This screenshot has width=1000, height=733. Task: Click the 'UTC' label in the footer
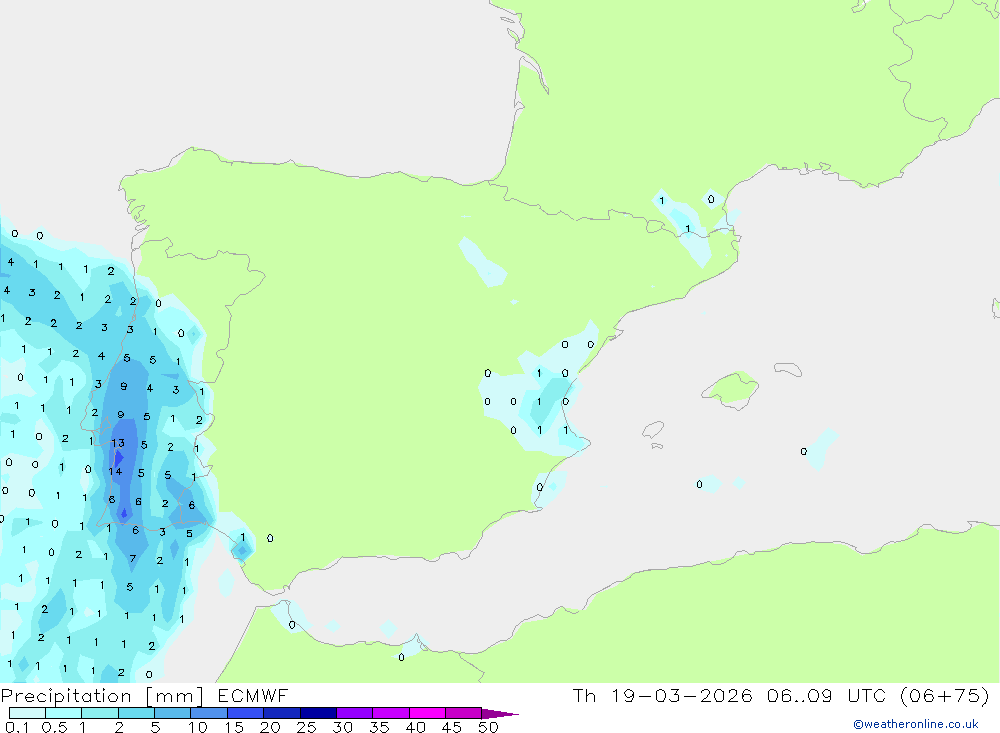[x=867, y=695]
